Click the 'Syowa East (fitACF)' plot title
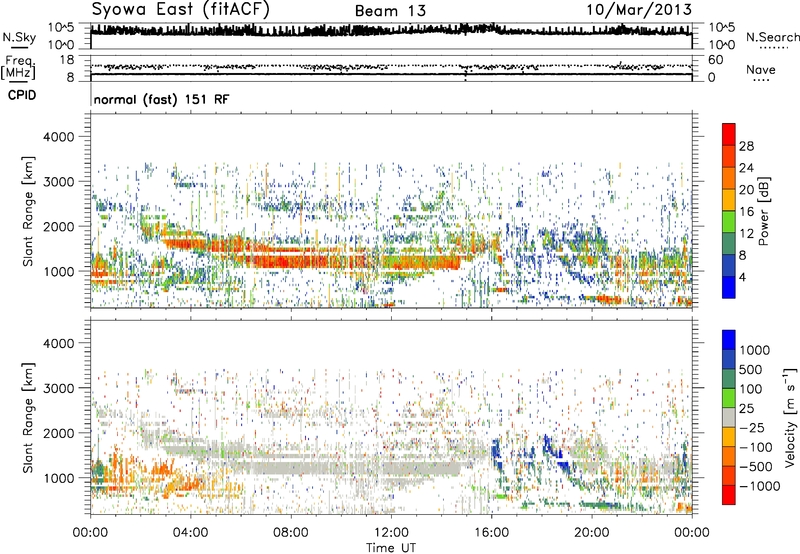This screenshot has width=800, height=554. (181, 9)
